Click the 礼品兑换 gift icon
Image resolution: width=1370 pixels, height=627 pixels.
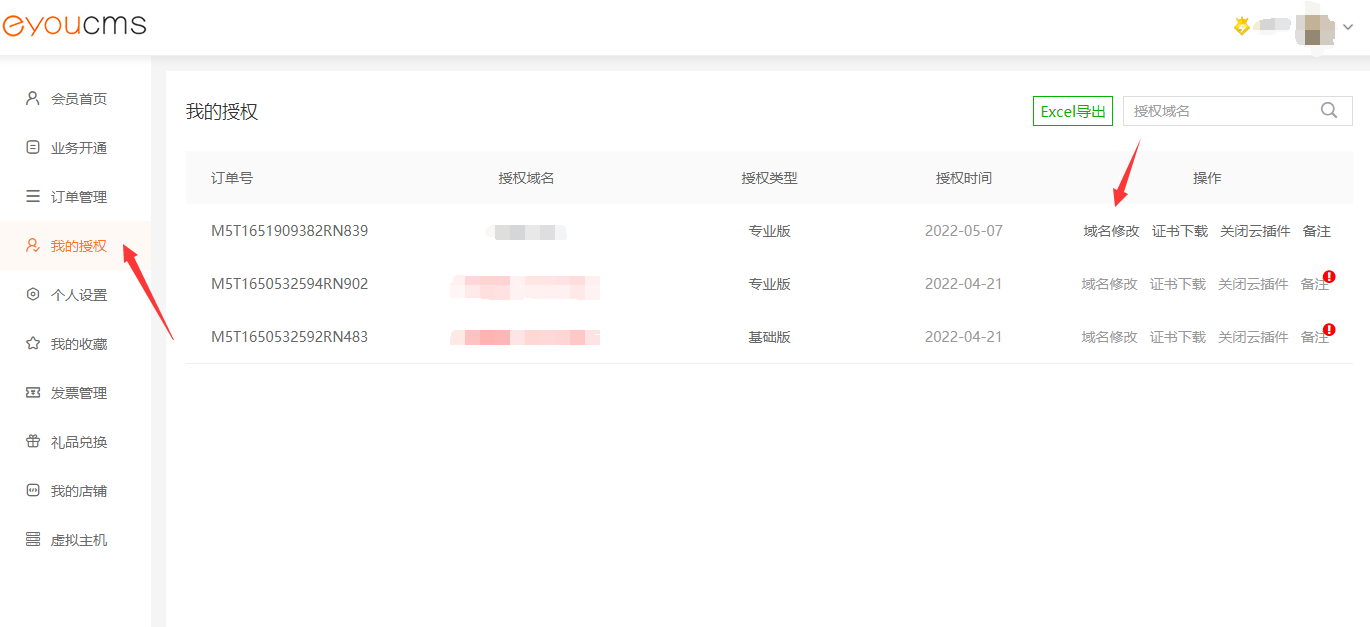coord(33,442)
